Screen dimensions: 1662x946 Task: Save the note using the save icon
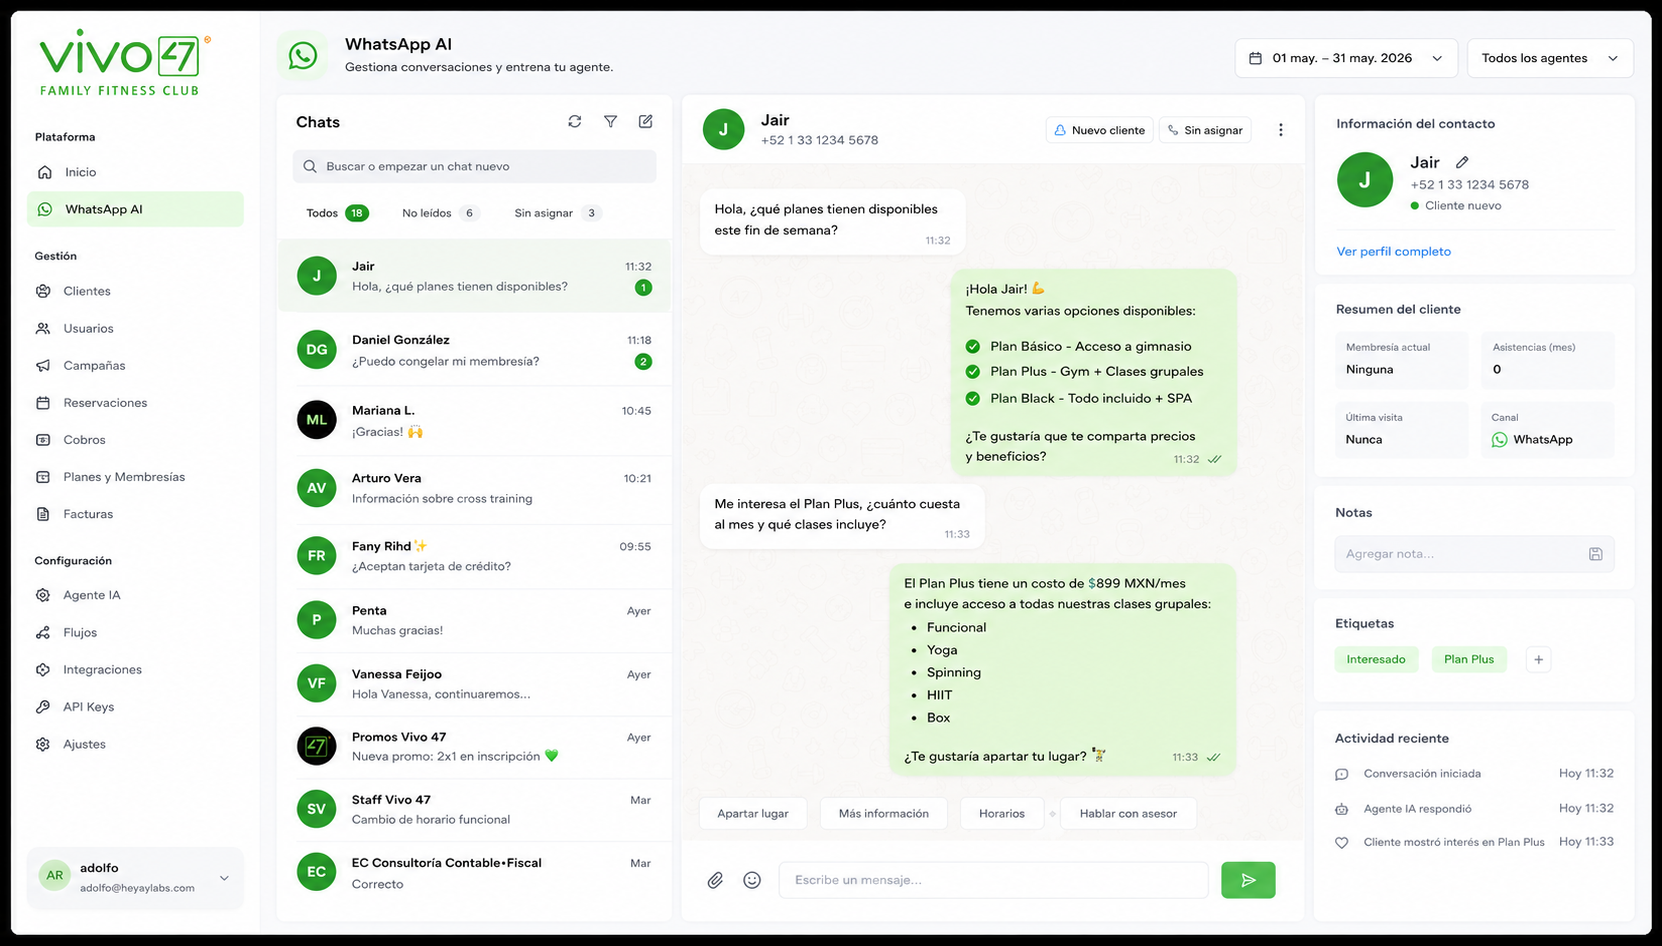tap(1596, 554)
